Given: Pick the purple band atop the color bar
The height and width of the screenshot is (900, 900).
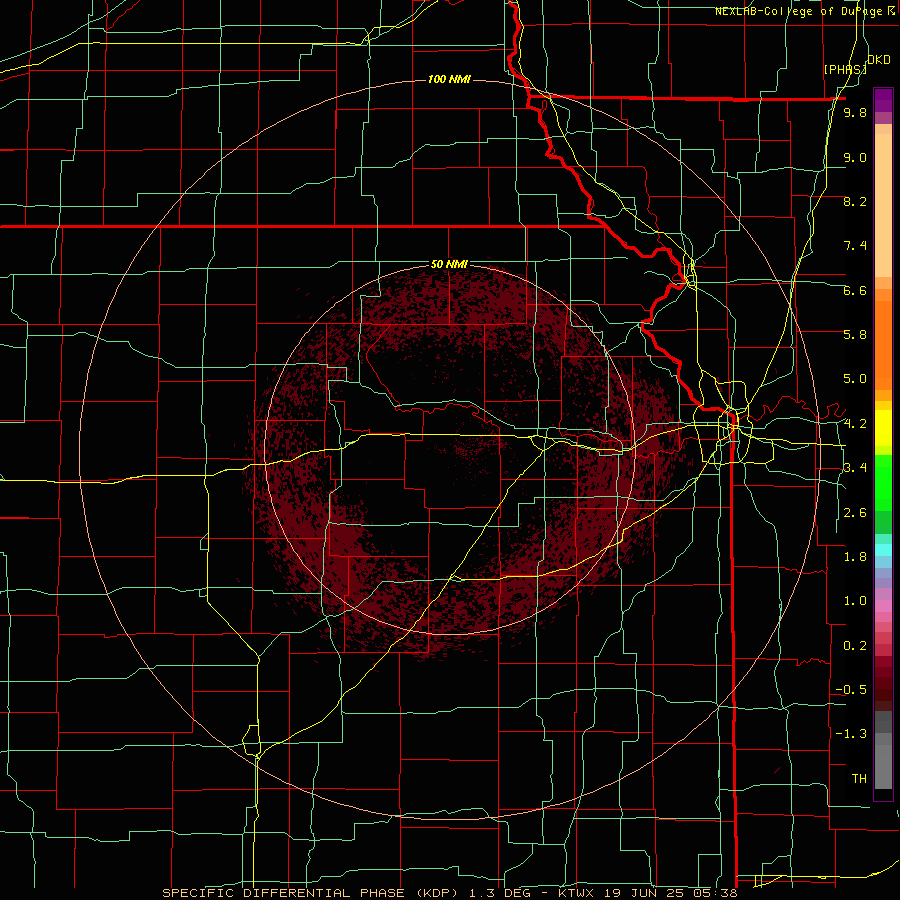Looking at the screenshot, I should 883,101.
